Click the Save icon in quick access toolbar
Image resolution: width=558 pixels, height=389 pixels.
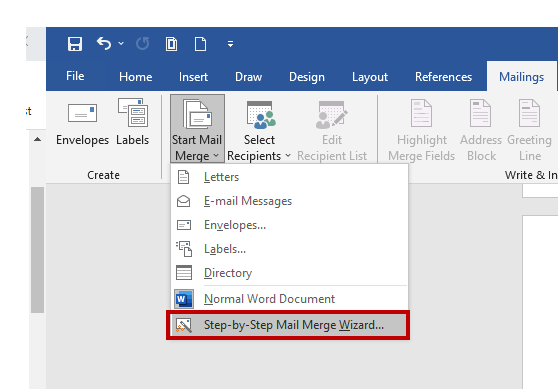coord(75,44)
